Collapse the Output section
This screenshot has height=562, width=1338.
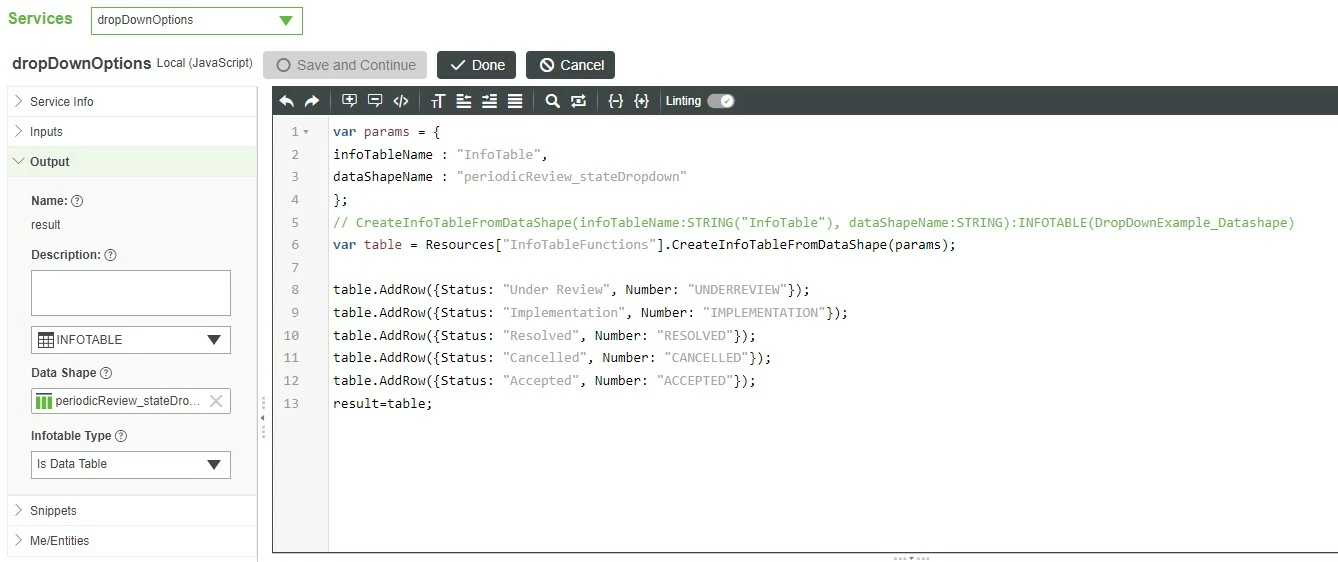point(132,162)
